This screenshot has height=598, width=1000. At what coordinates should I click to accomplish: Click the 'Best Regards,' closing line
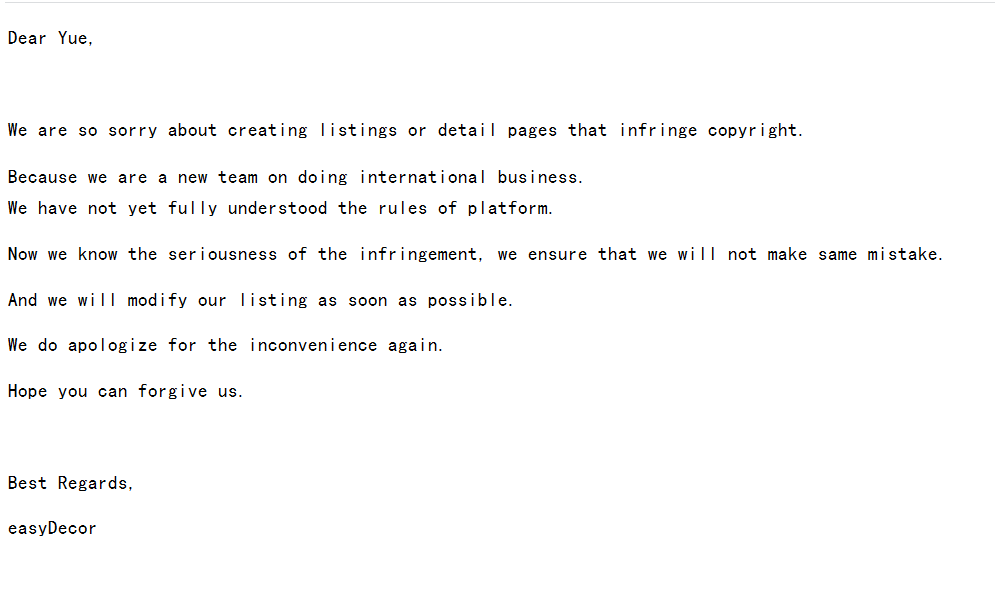pos(70,483)
